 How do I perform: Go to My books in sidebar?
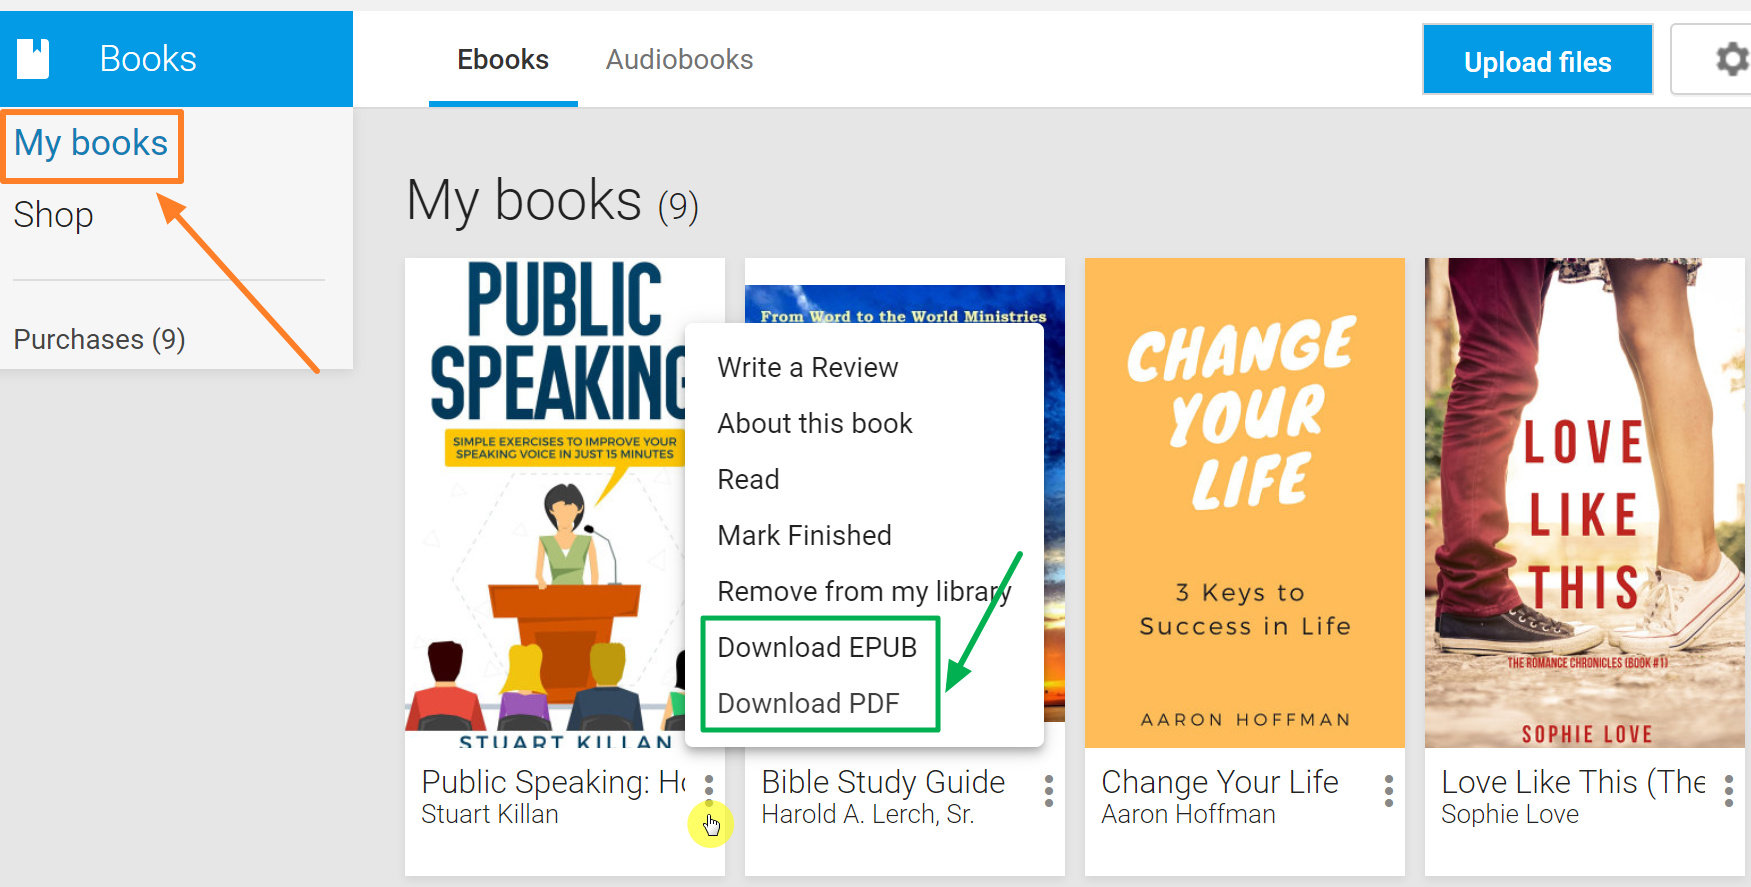pyautogui.click(x=91, y=143)
